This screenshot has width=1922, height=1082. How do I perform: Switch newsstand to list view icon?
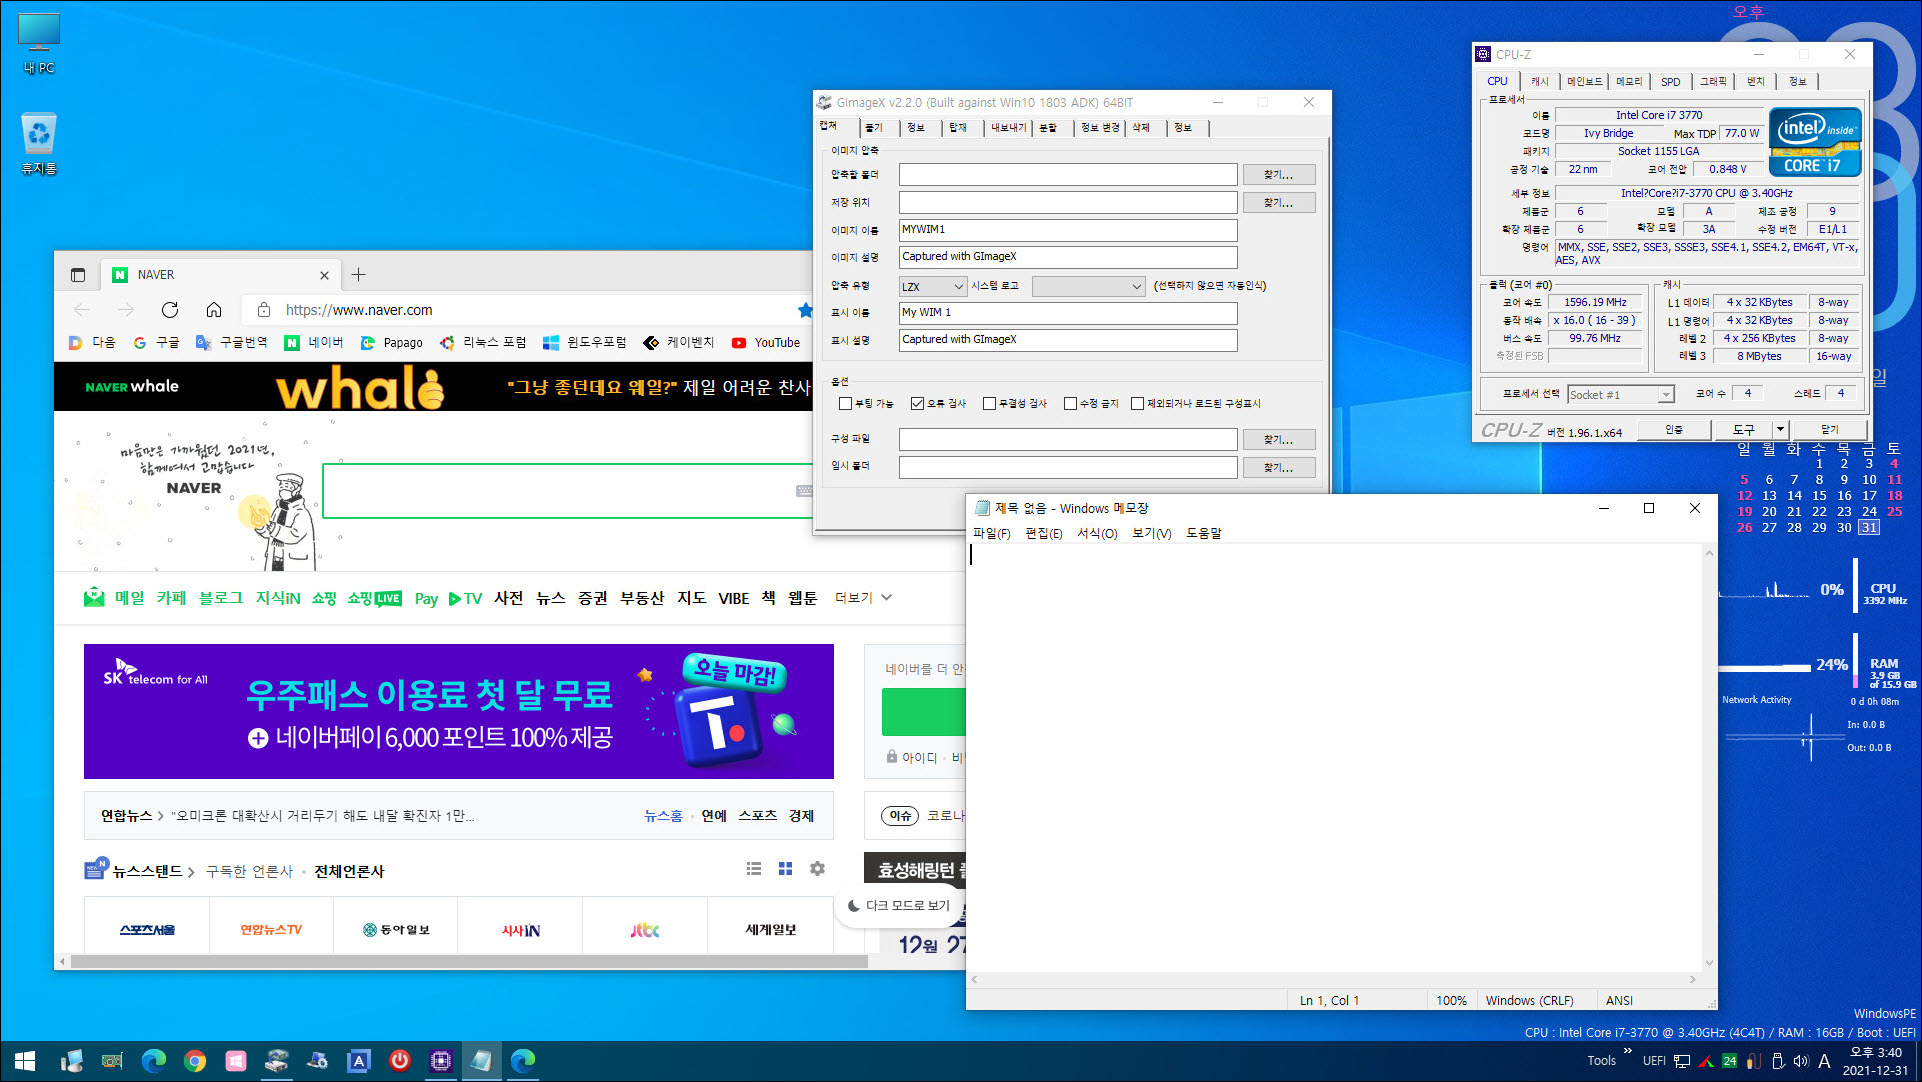tap(754, 869)
